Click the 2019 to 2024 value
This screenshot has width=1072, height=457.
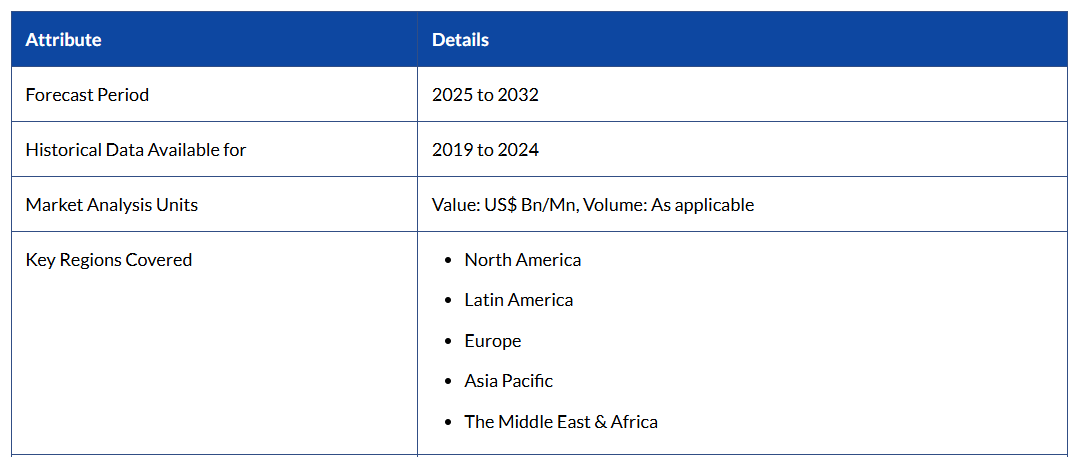pos(485,150)
